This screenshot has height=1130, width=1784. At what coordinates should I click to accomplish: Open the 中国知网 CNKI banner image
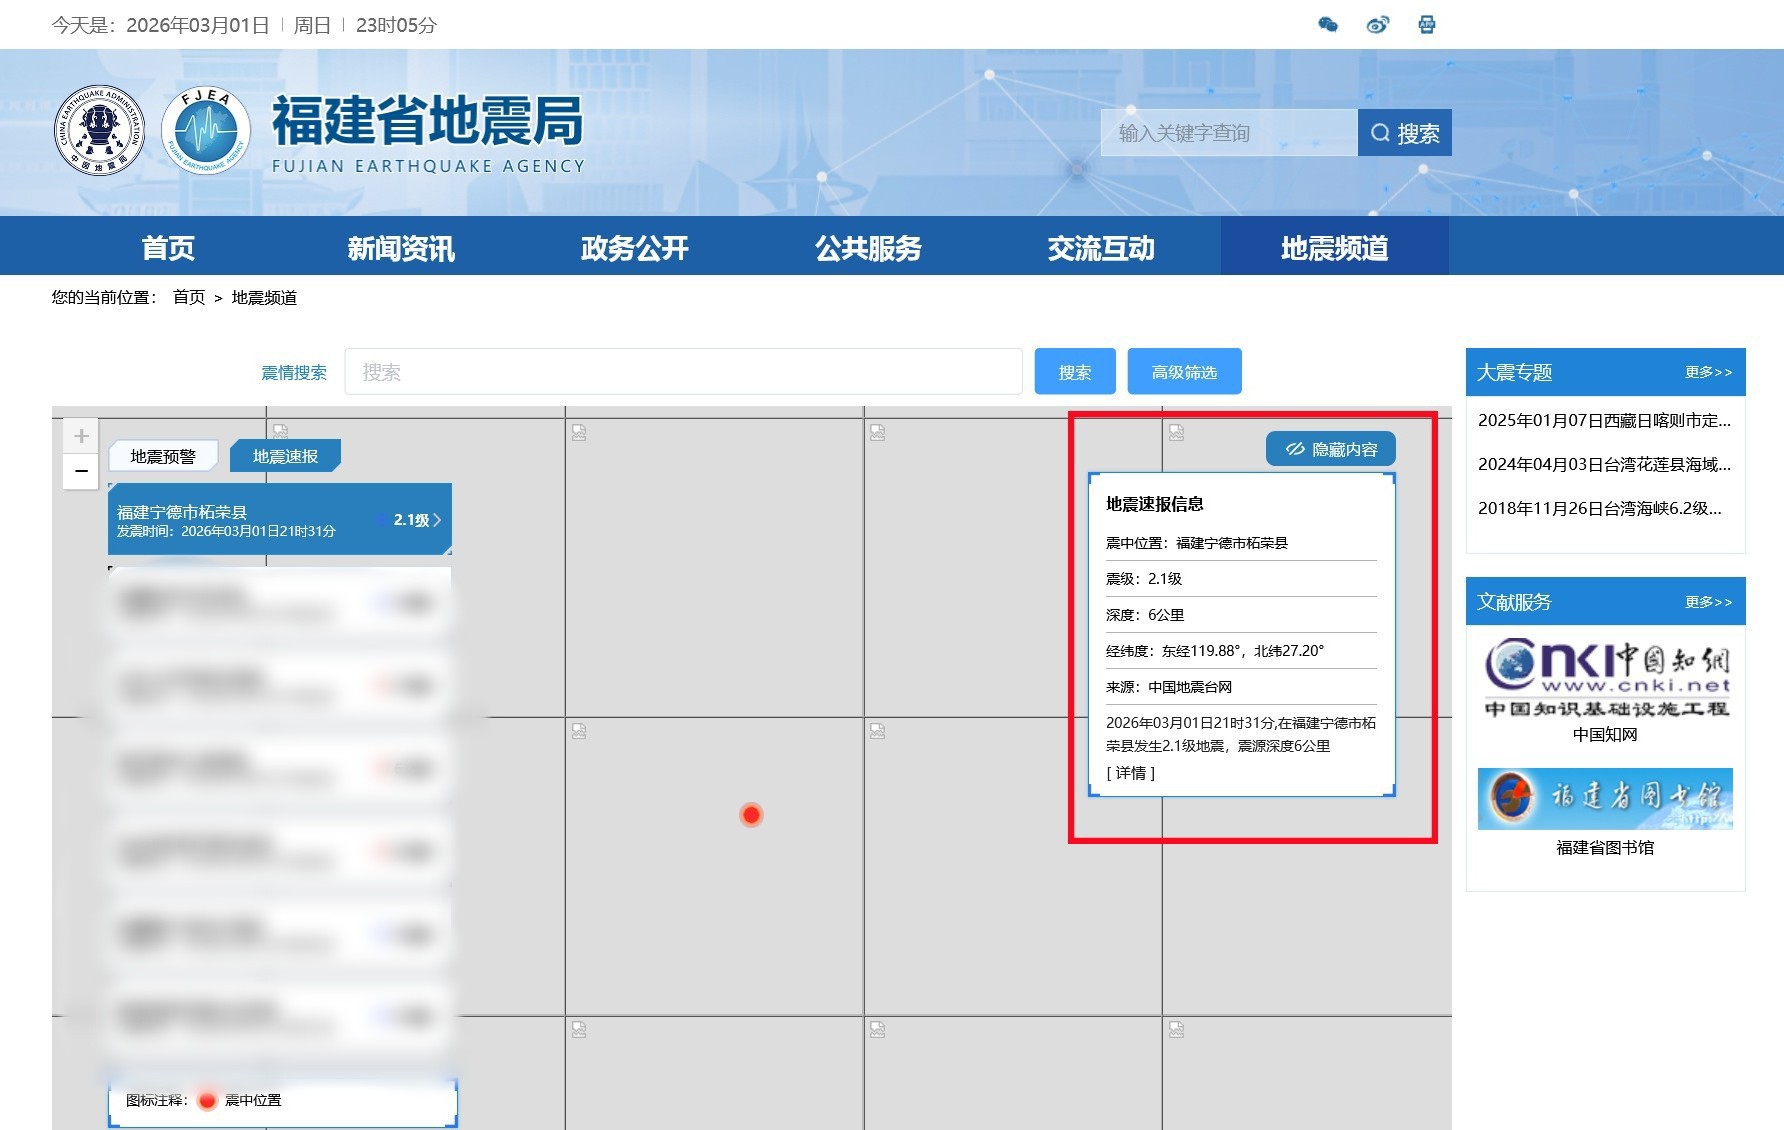point(1606,678)
